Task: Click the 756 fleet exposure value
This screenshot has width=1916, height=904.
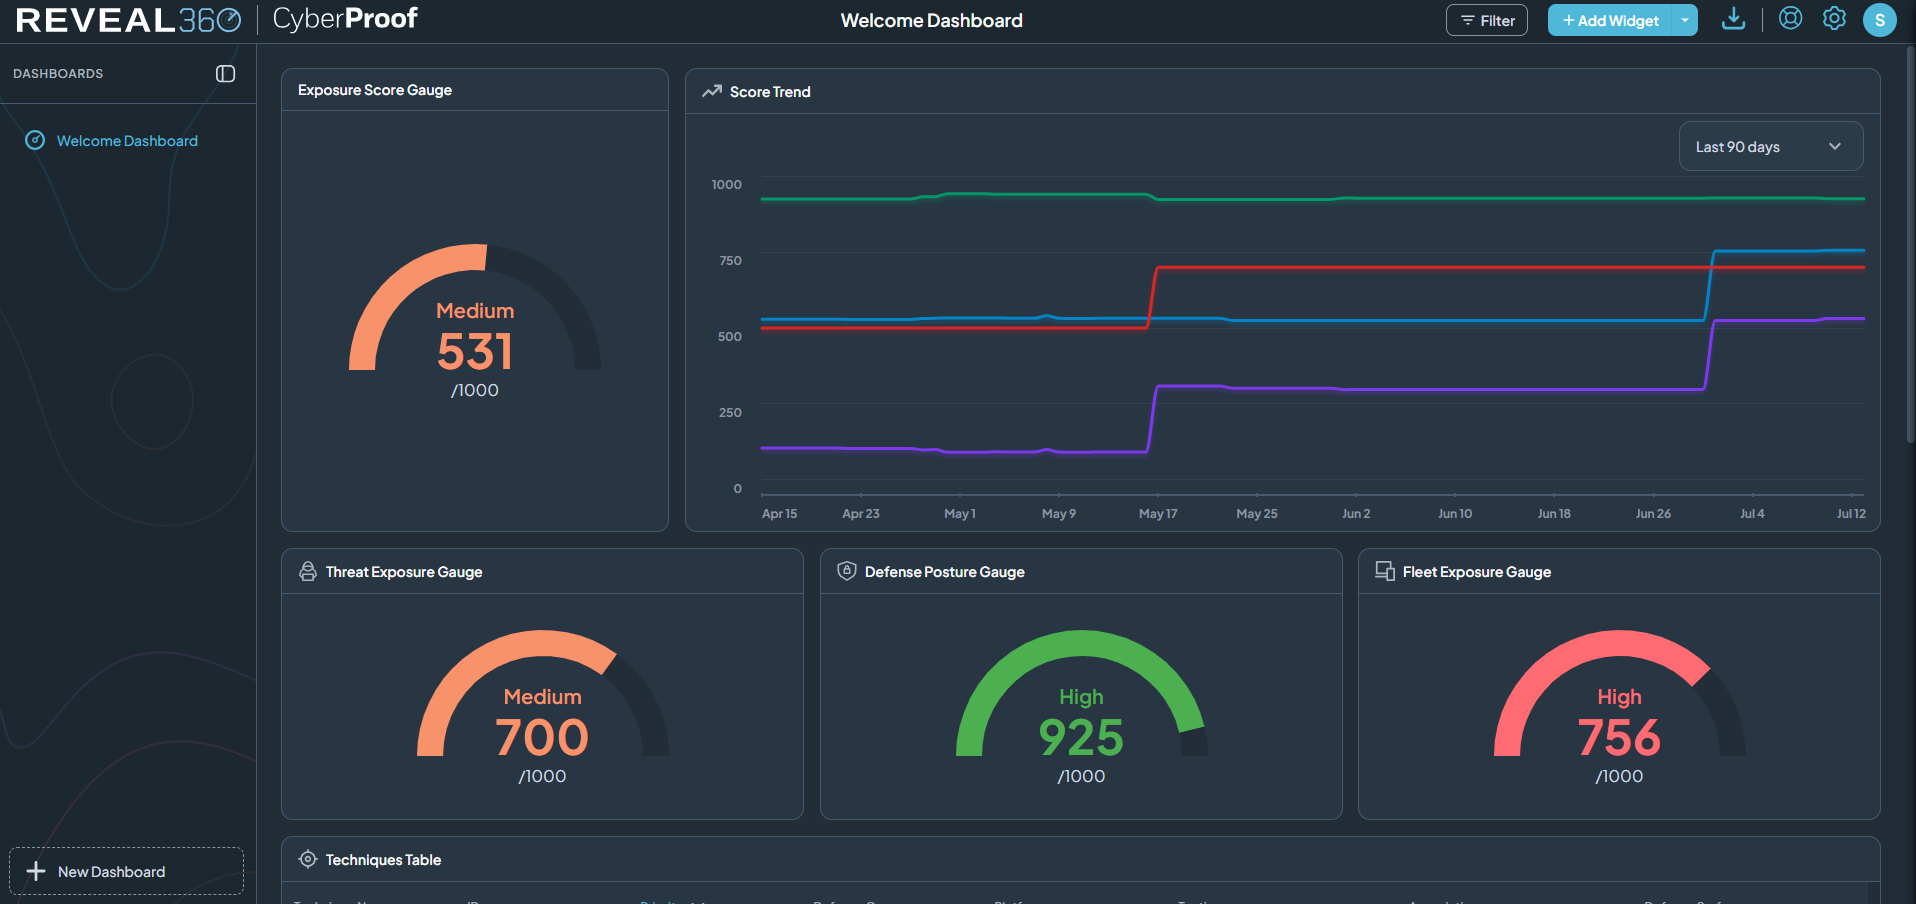Action: (x=1619, y=738)
